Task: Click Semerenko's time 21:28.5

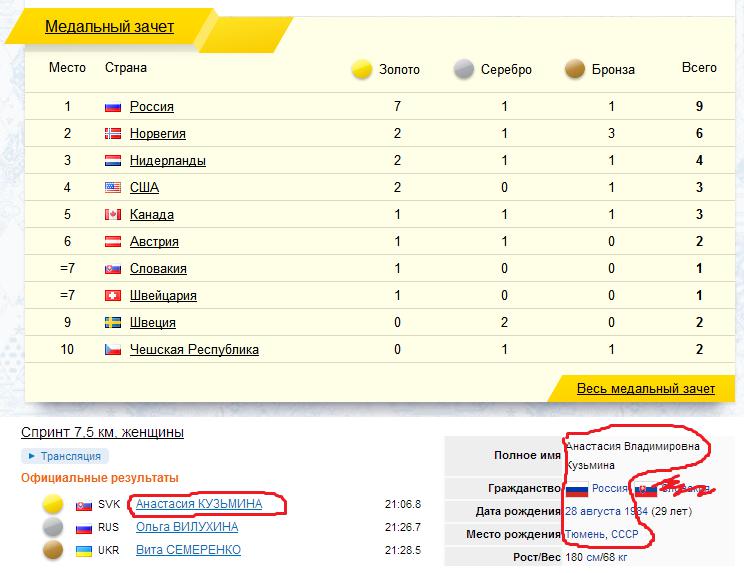Action: [403, 550]
